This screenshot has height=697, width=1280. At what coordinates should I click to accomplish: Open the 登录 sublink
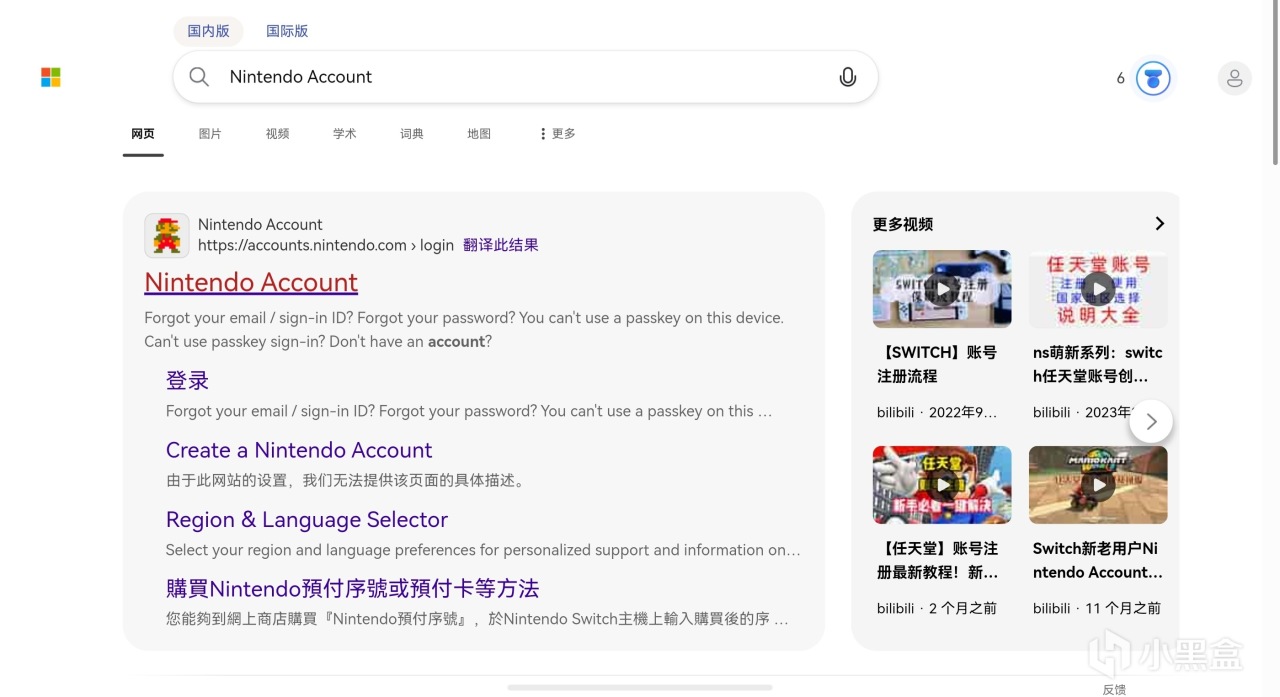click(187, 381)
